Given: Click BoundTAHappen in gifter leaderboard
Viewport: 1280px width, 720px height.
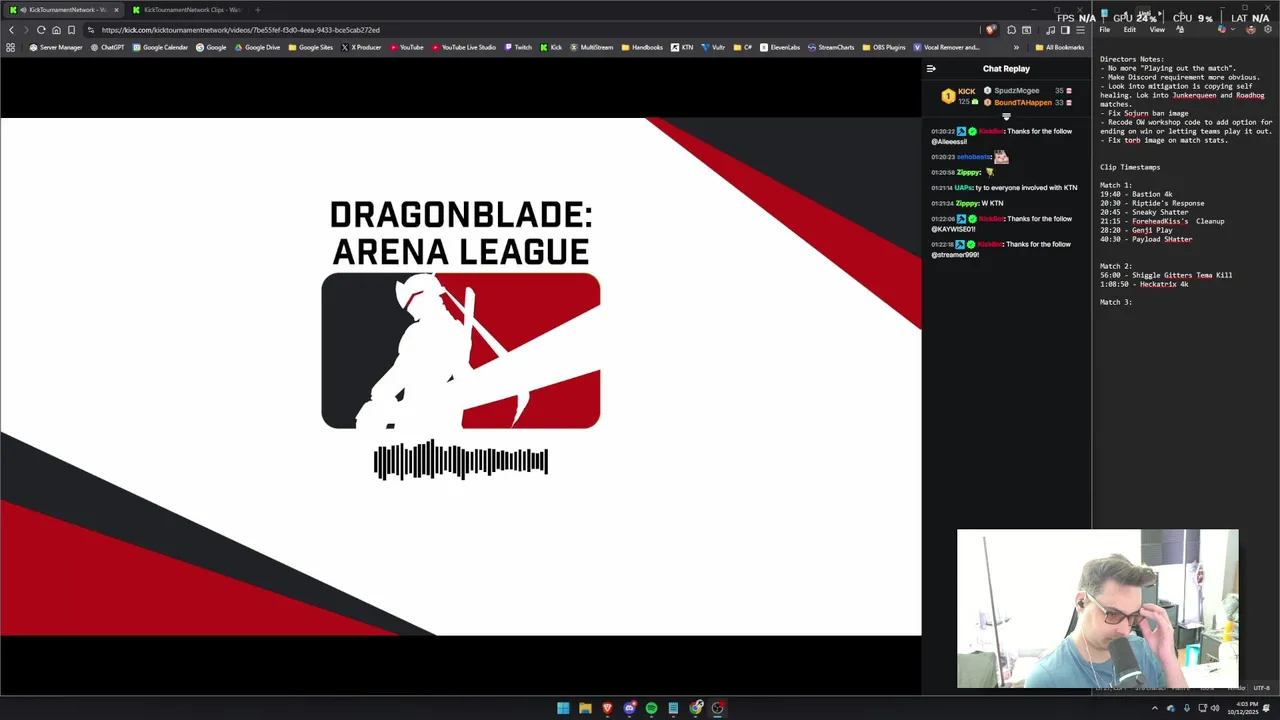Looking at the screenshot, I should (x=1023, y=102).
